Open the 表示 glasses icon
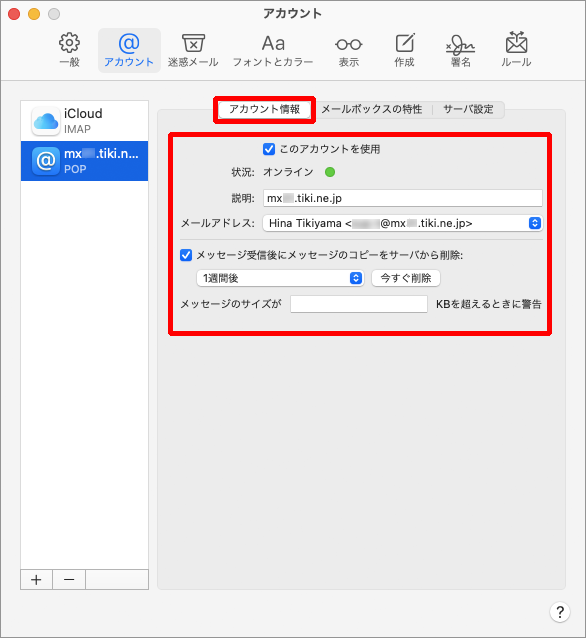The image size is (586, 638). [349, 44]
